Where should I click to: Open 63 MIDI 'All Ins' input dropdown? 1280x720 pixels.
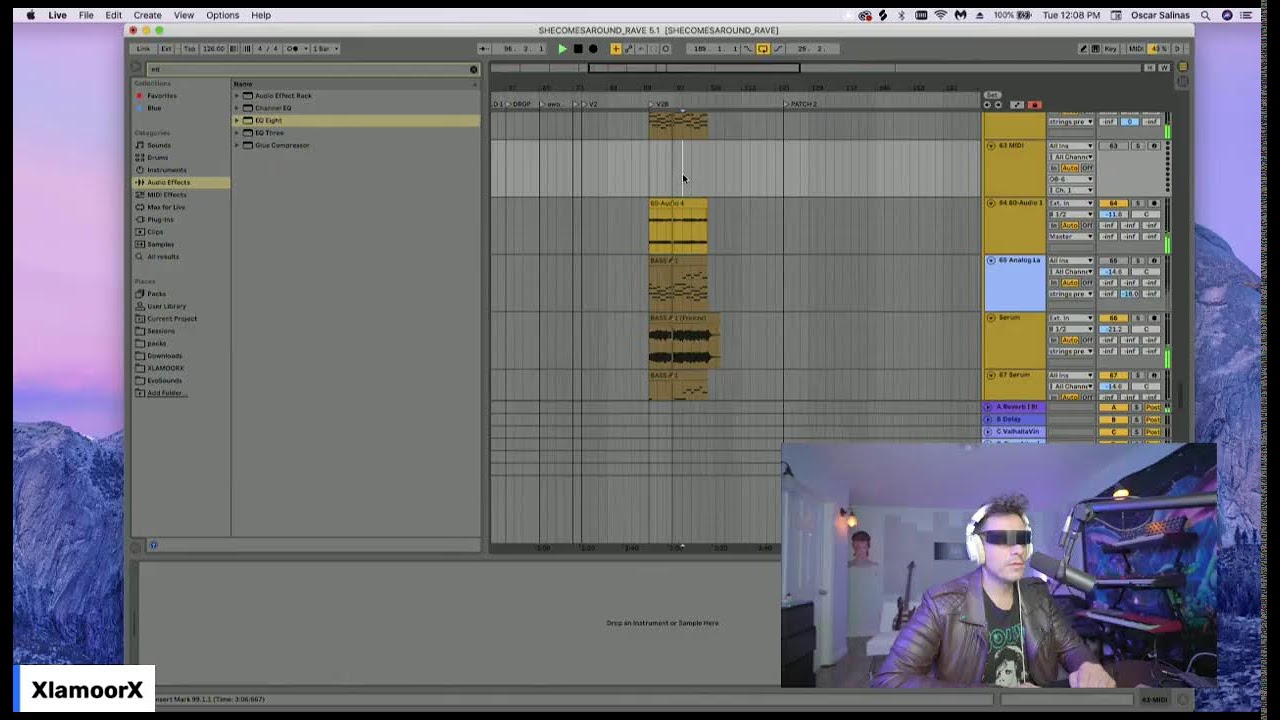pyautogui.click(x=1071, y=146)
